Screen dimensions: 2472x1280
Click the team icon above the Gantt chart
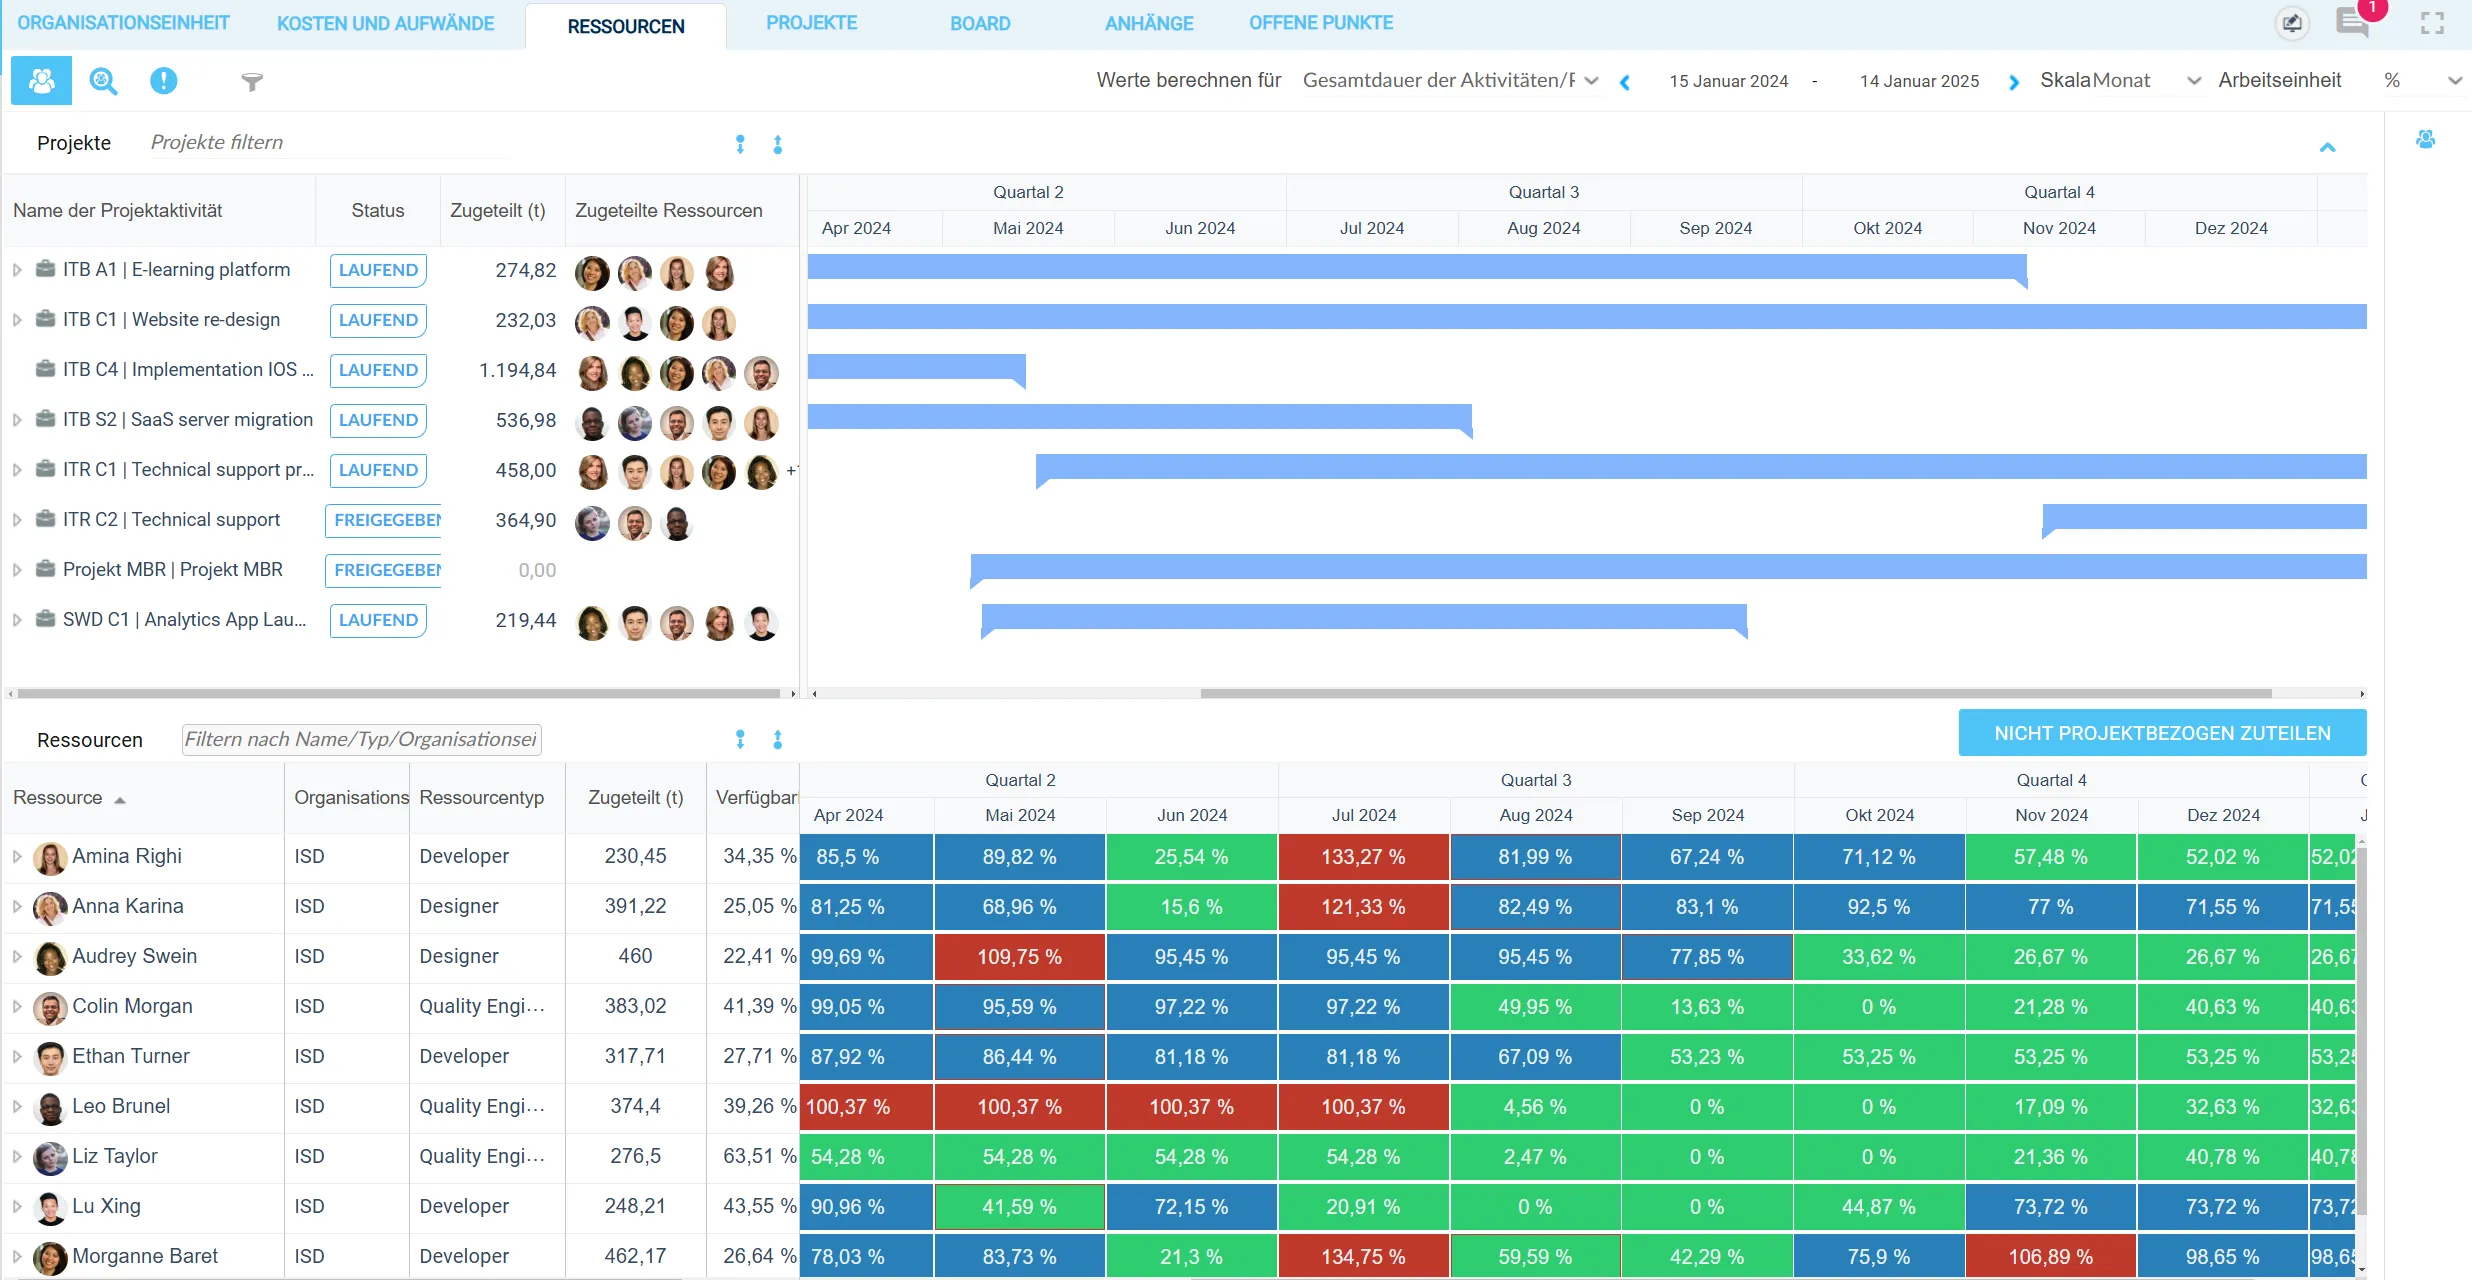pos(2427,140)
